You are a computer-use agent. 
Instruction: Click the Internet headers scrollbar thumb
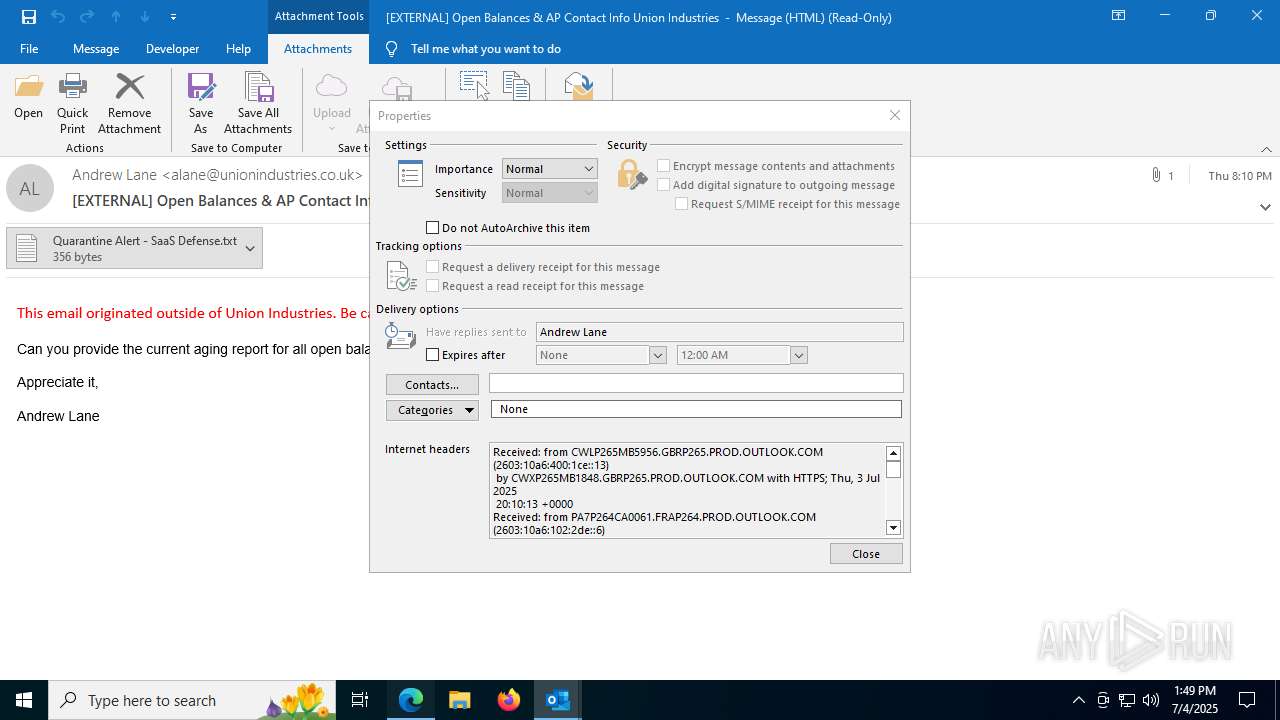pyautogui.click(x=894, y=470)
